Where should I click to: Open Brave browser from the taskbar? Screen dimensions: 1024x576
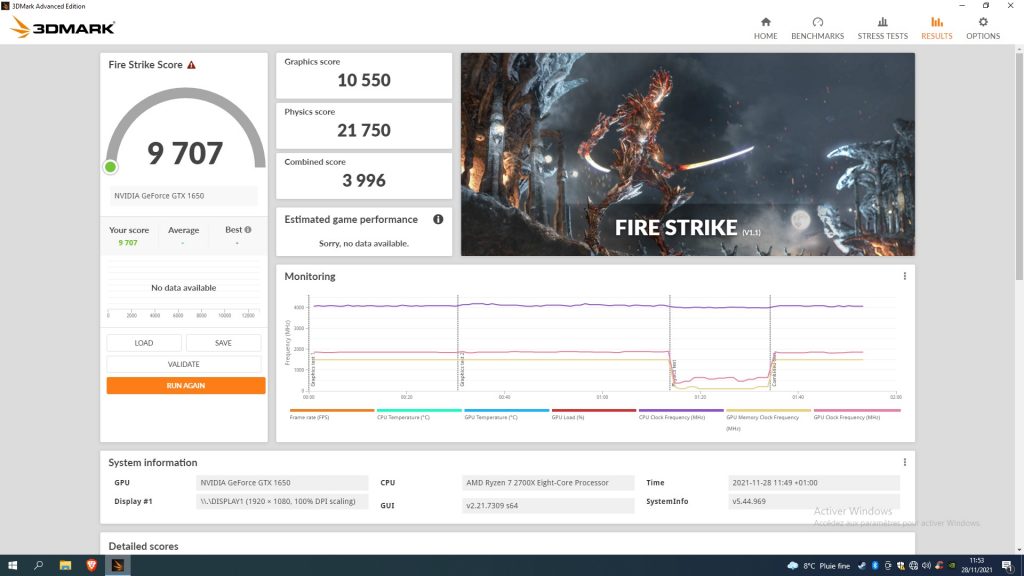coord(91,566)
